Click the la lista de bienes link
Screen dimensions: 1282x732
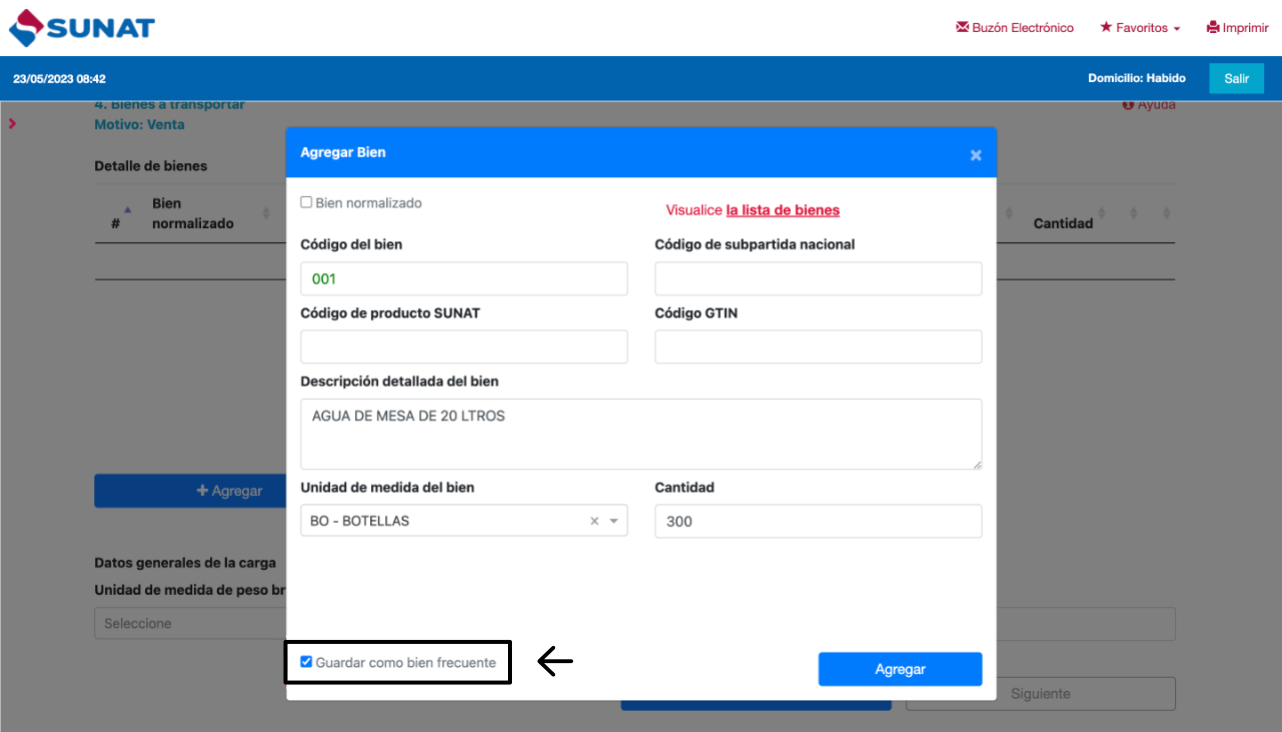point(782,210)
